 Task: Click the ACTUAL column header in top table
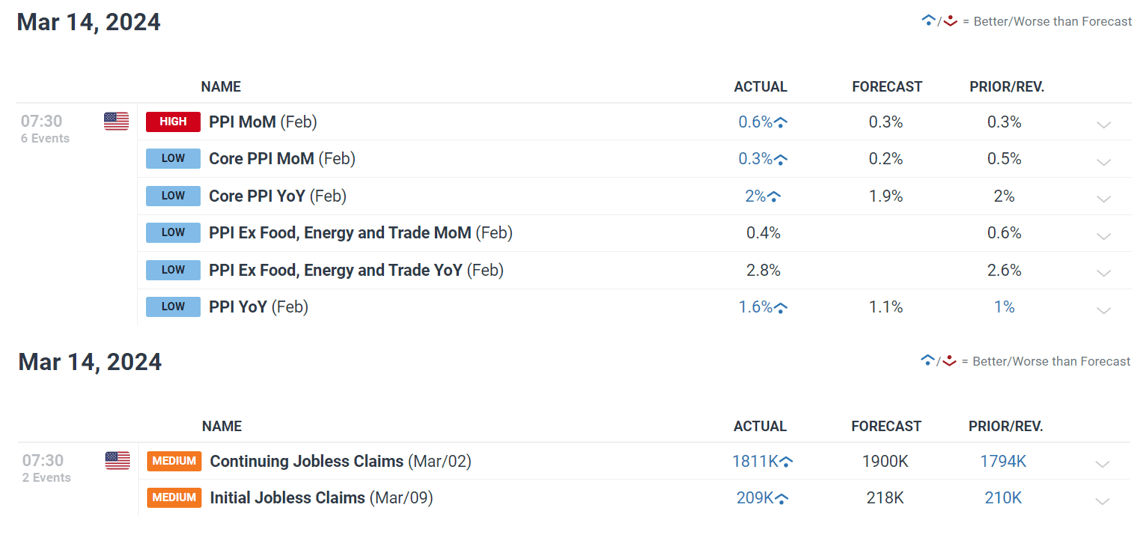(760, 86)
